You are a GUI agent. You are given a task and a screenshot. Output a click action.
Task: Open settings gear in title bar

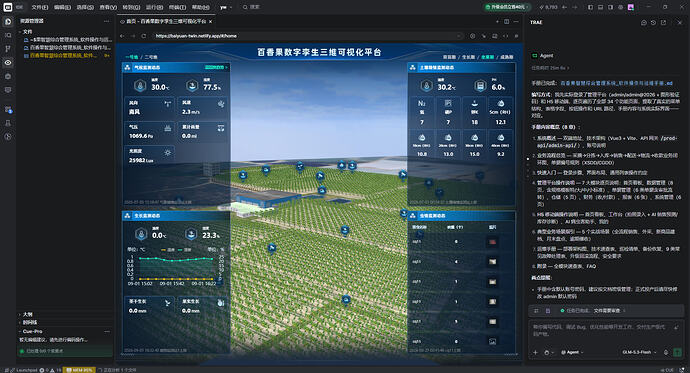(x=620, y=7)
